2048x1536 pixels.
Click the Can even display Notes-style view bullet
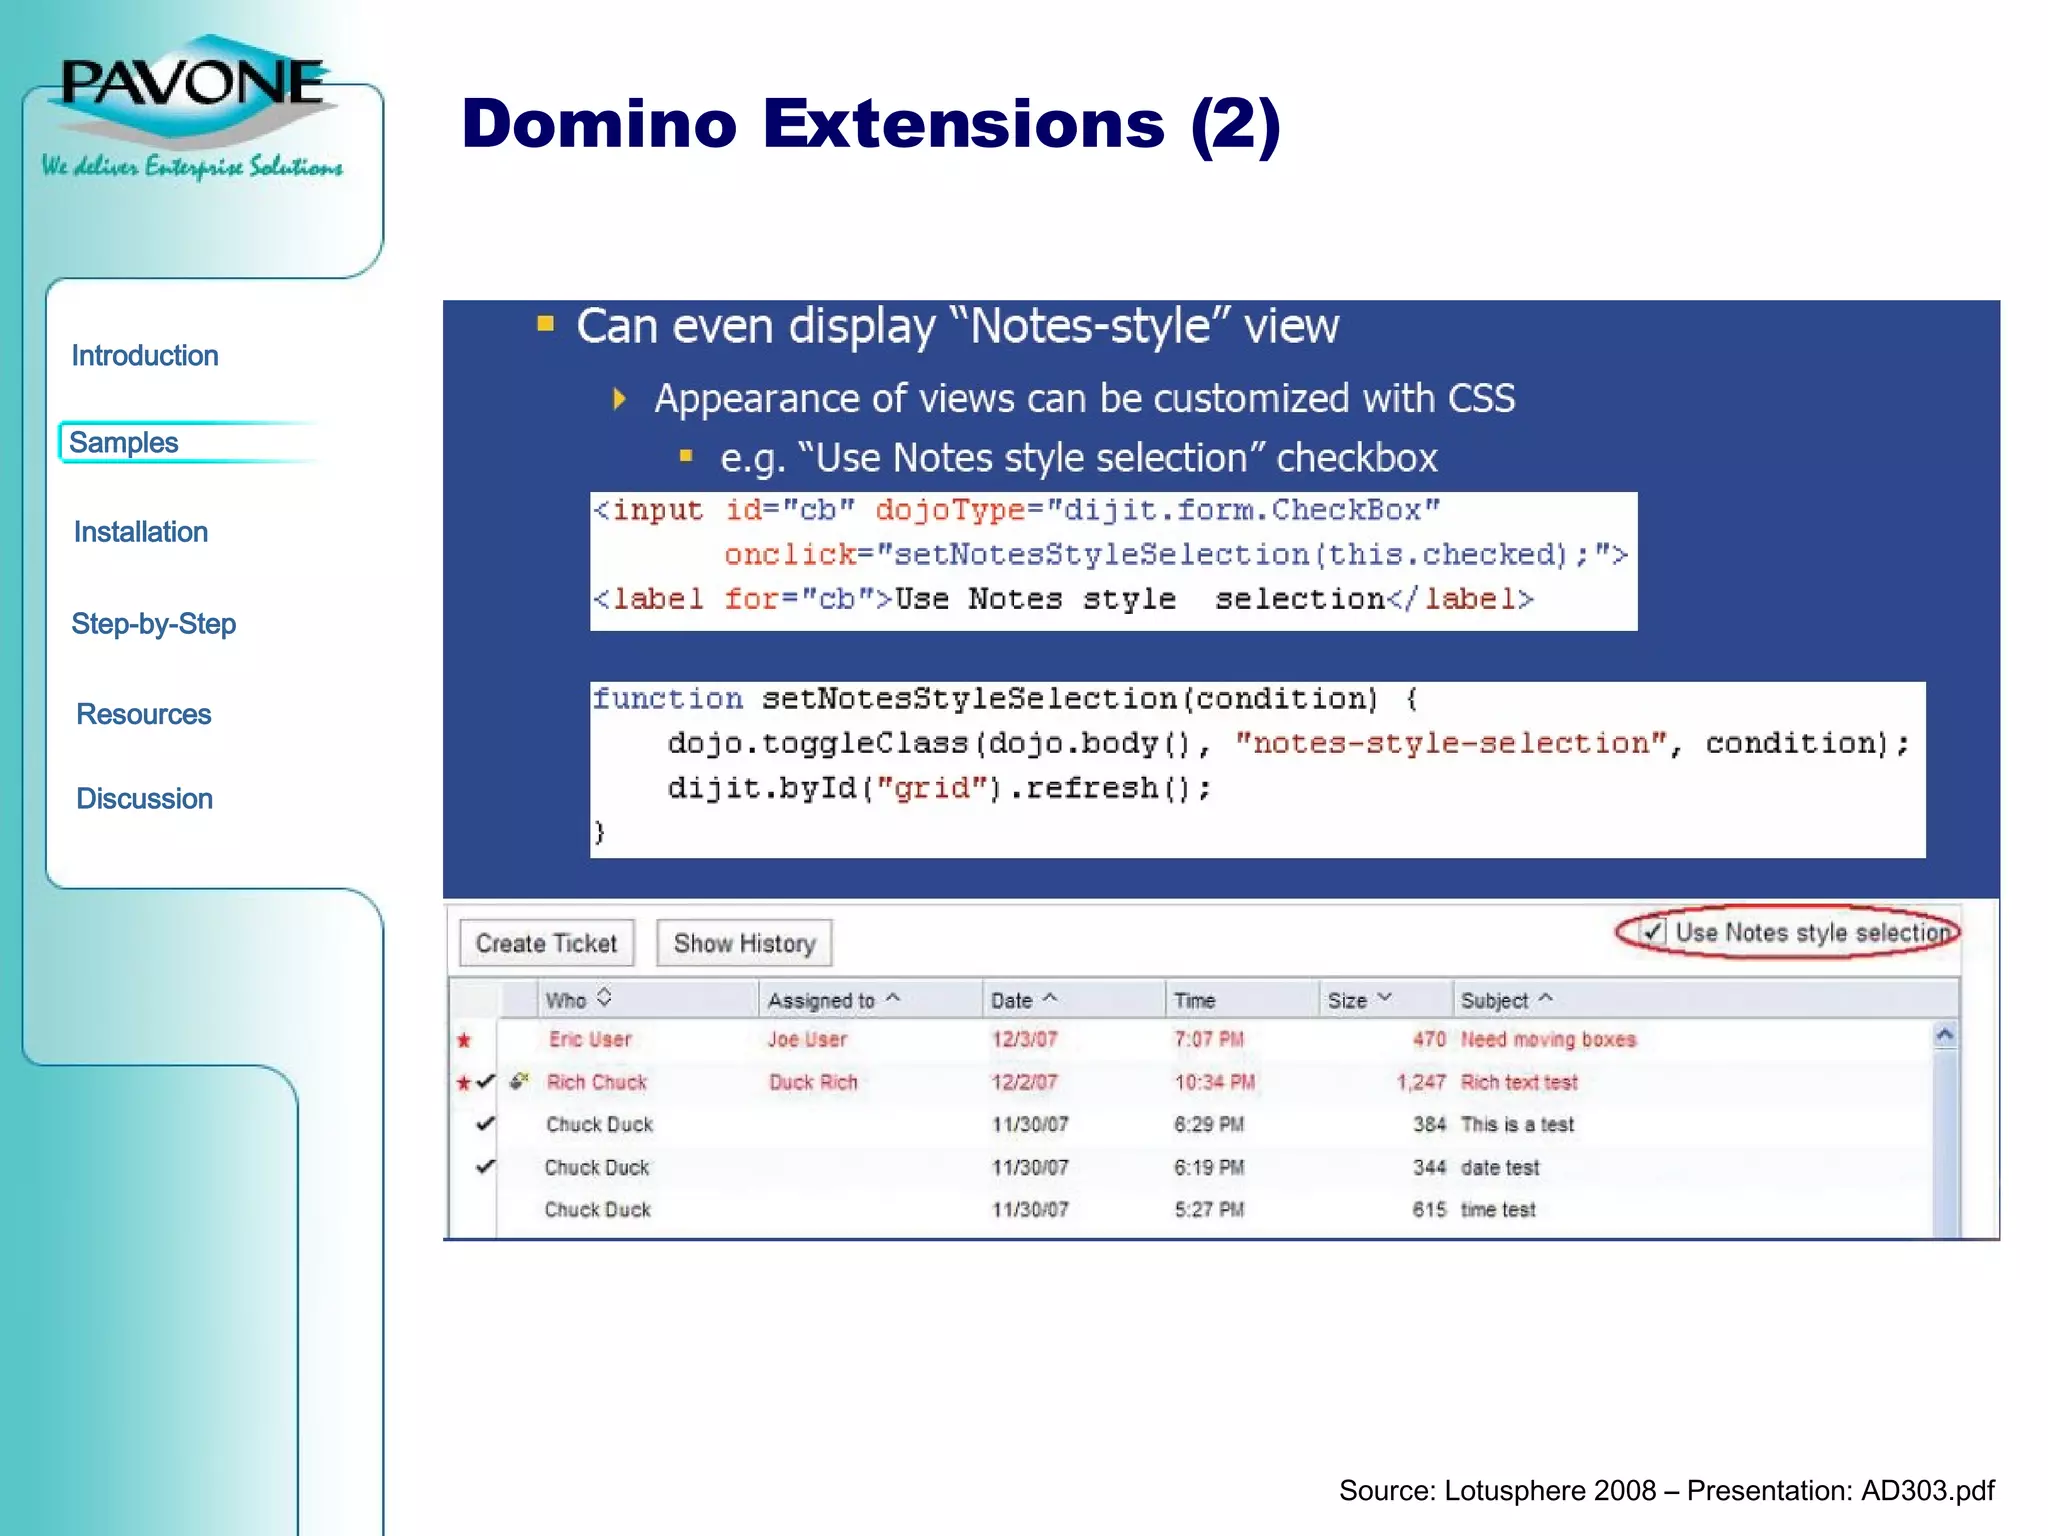957,326
